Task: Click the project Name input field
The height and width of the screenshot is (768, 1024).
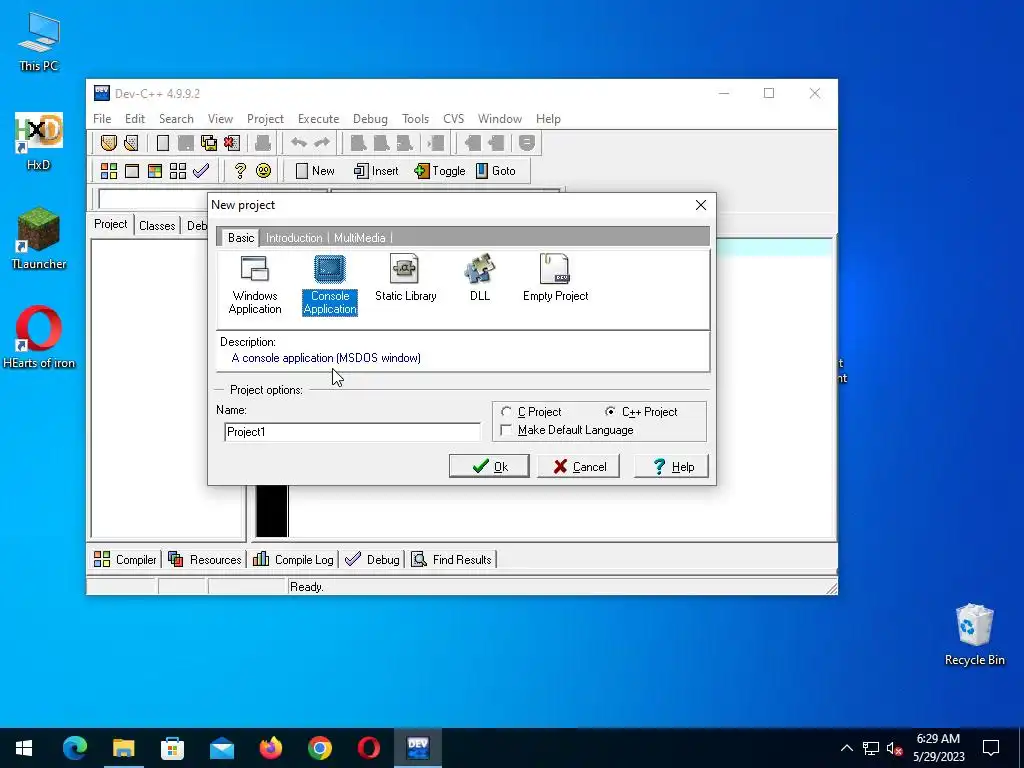Action: pyautogui.click(x=353, y=432)
